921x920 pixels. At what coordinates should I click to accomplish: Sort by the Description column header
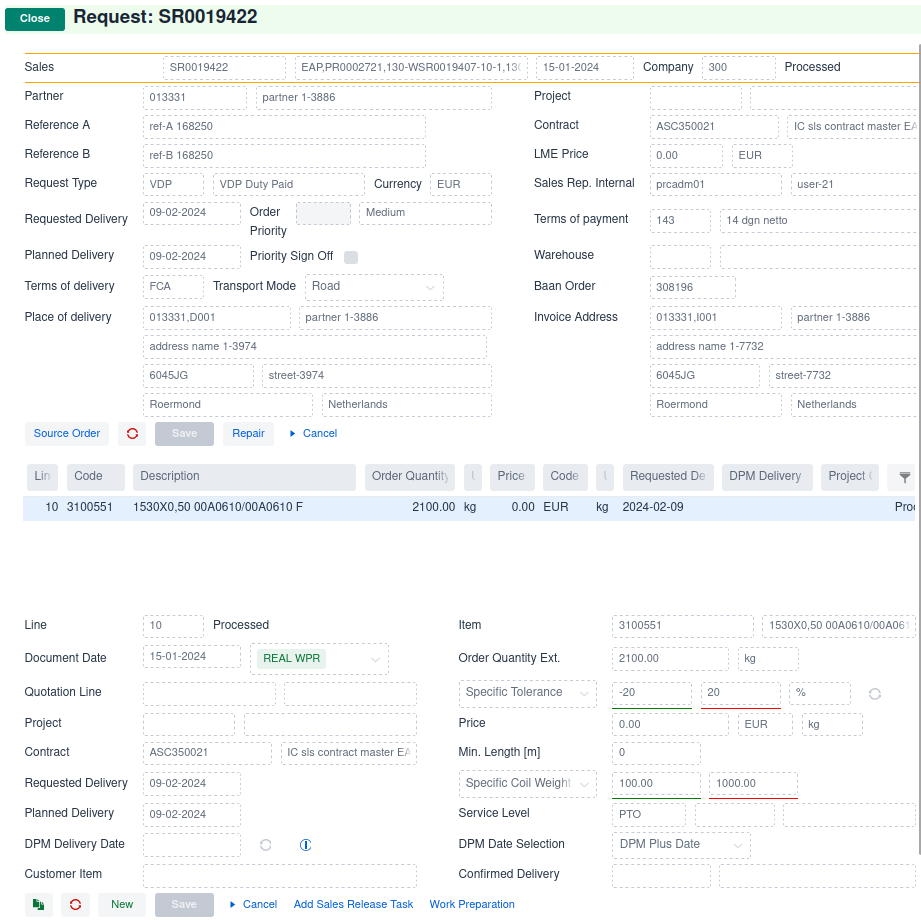(x=244, y=476)
